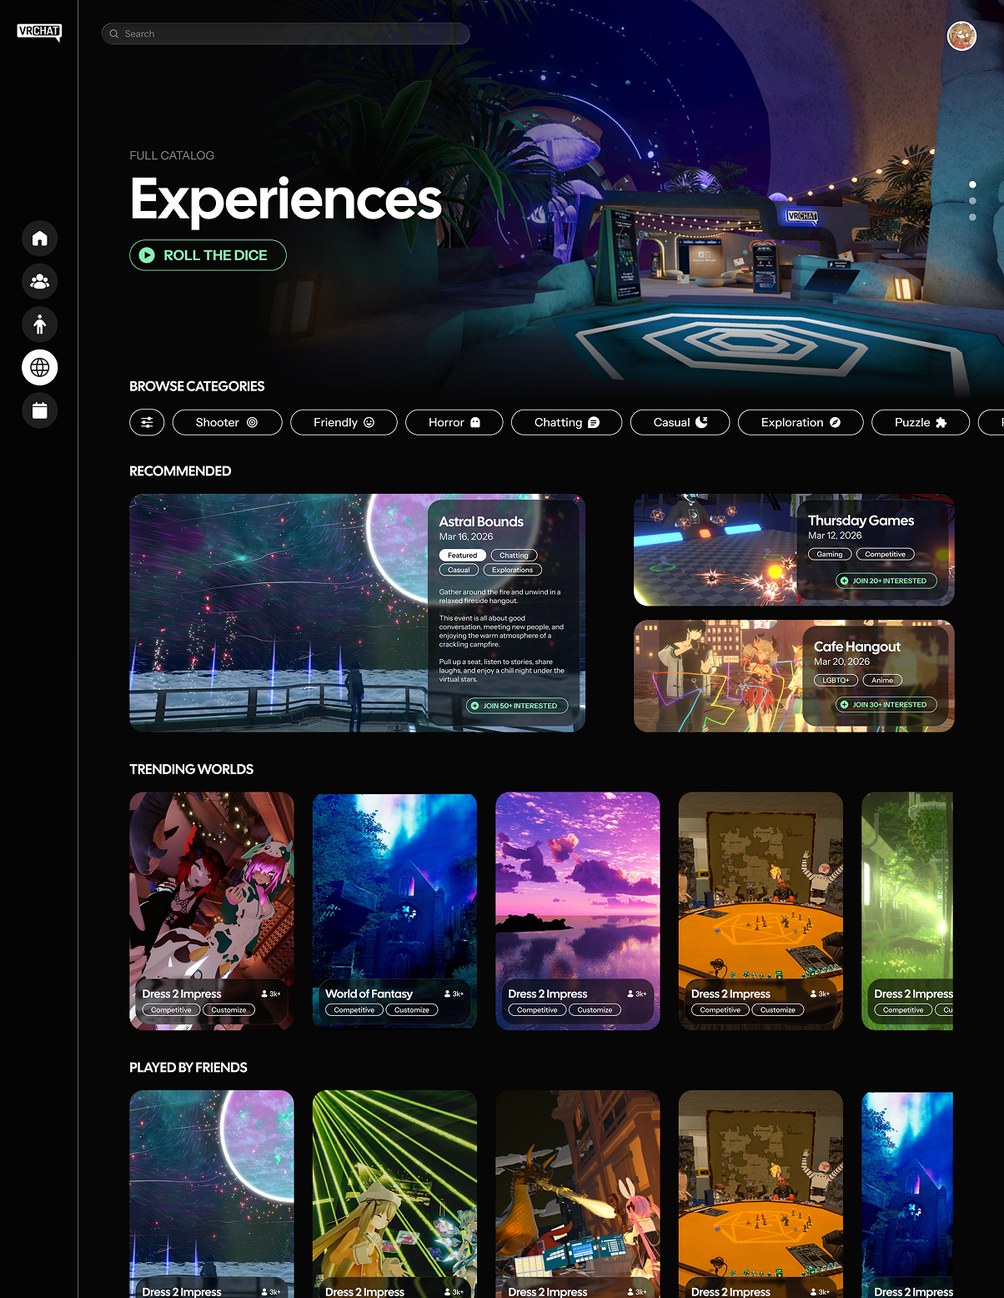The width and height of the screenshot is (1004, 1298).
Task: Click the Played By Friends heading
Action: point(188,1067)
